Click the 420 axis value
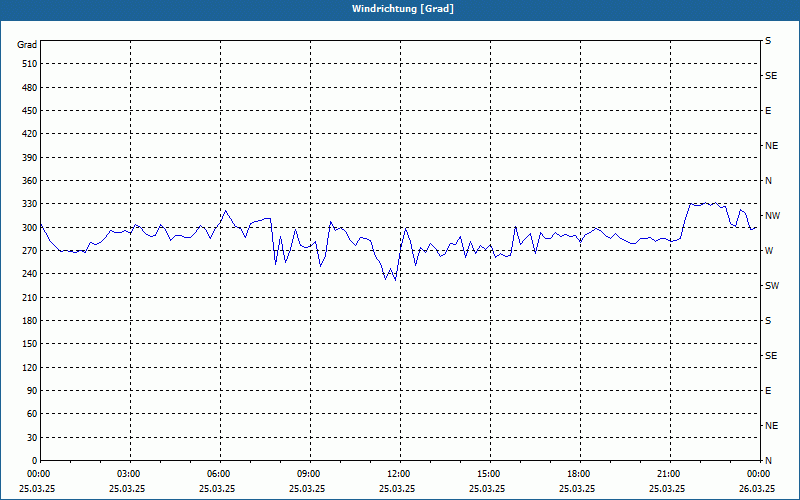This screenshot has width=800, height=500. pos(29,134)
